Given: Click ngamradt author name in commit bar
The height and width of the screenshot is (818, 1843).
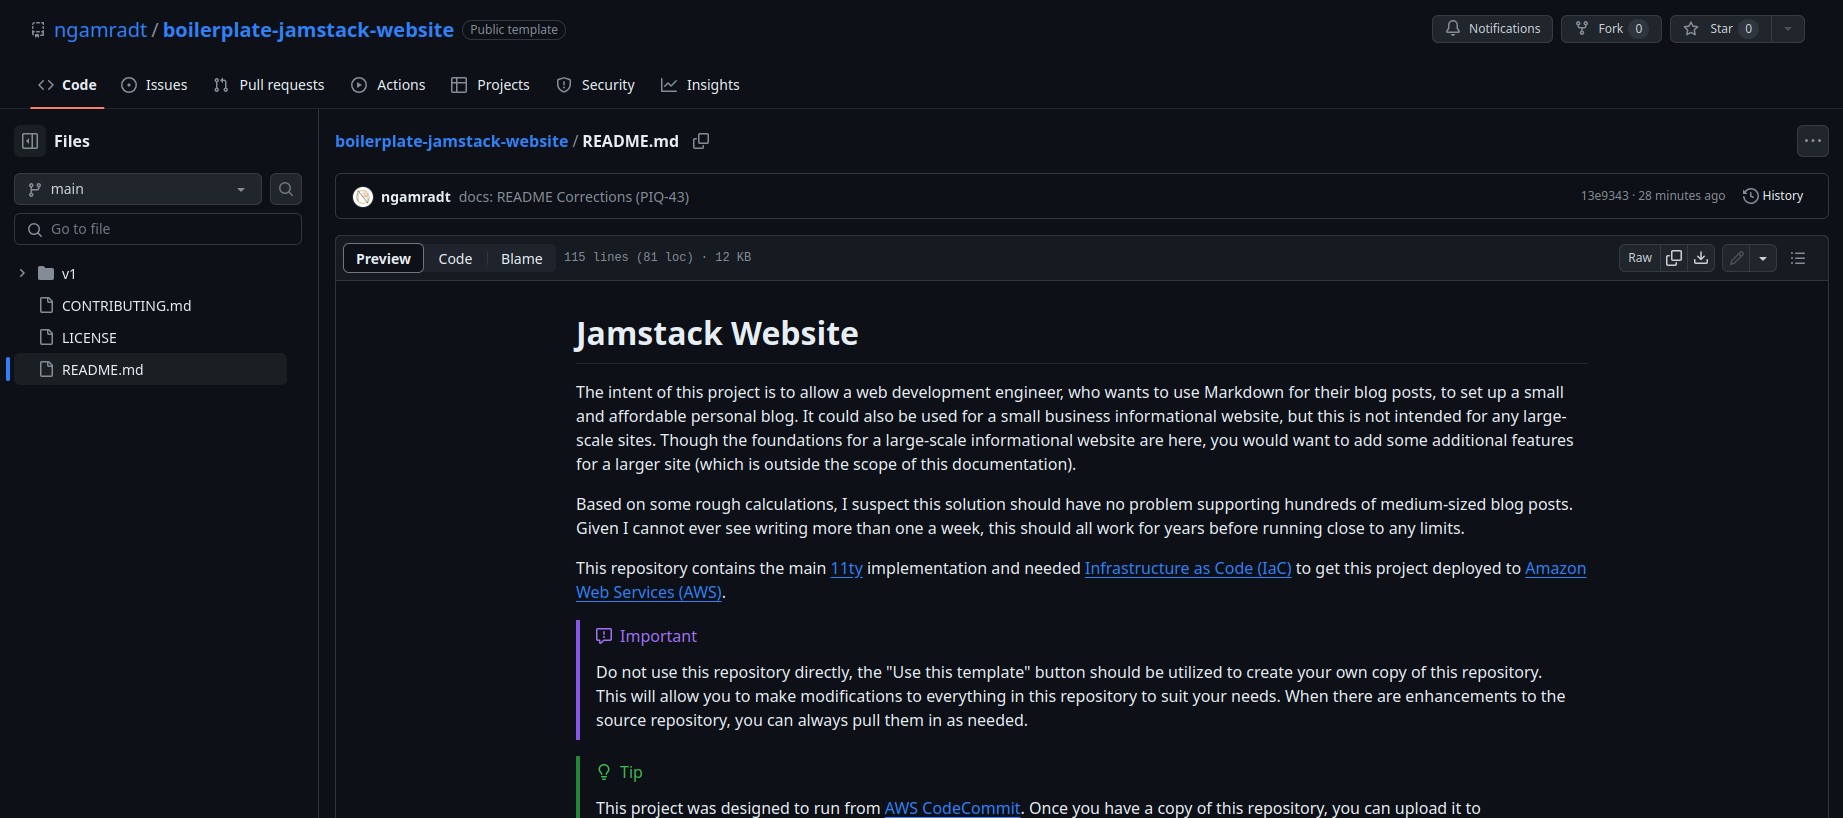Looking at the screenshot, I should point(415,197).
